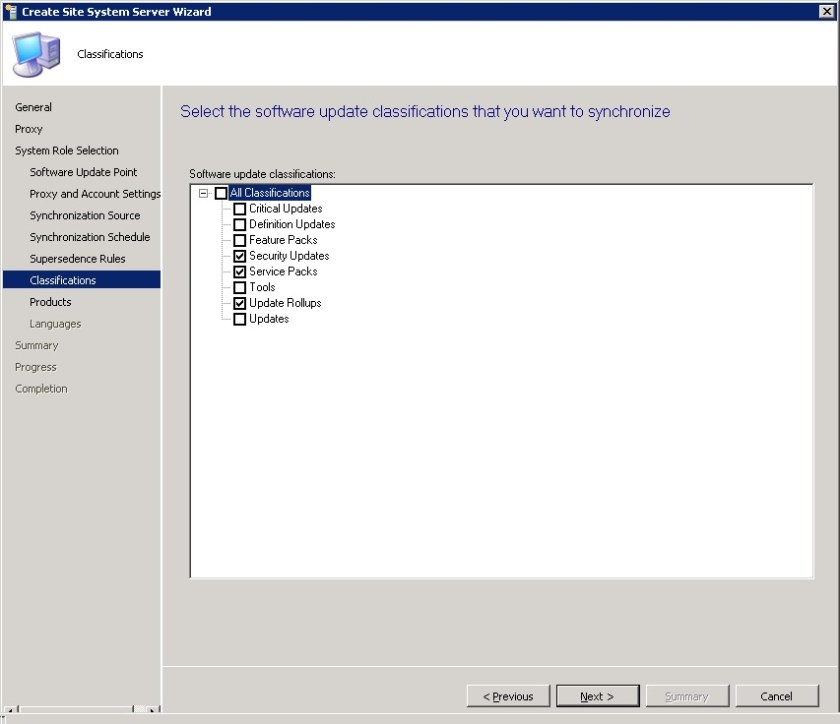This screenshot has width=840, height=724.
Task: Uncheck the Update Rollups option
Action: (239, 302)
